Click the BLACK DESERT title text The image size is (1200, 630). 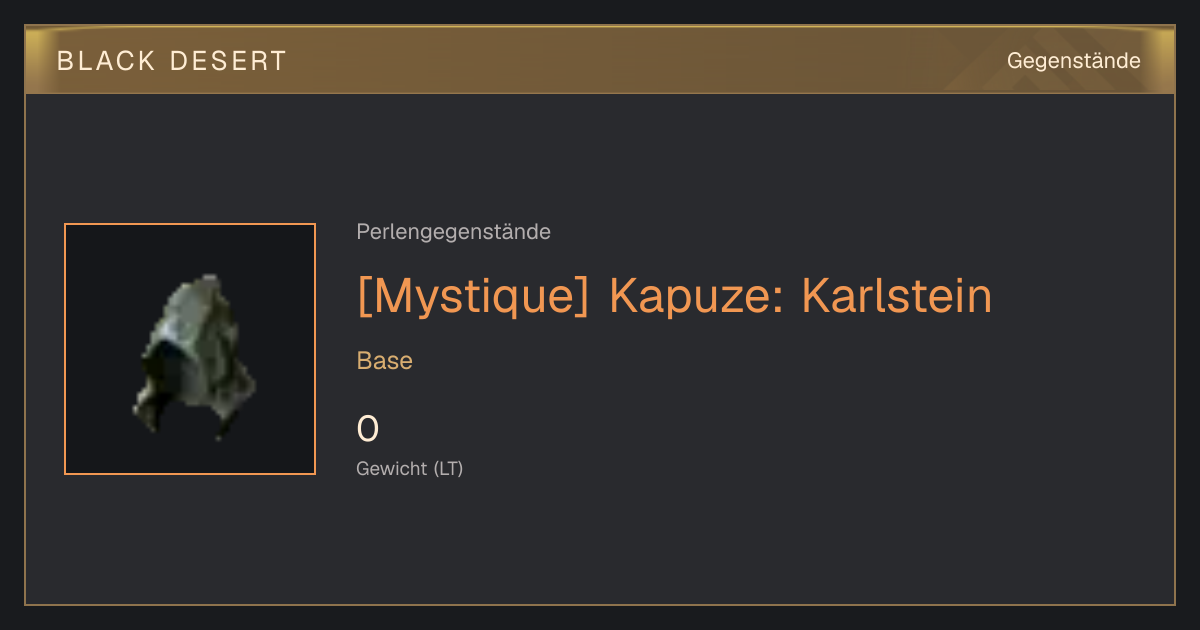pyautogui.click(x=172, y=61)
